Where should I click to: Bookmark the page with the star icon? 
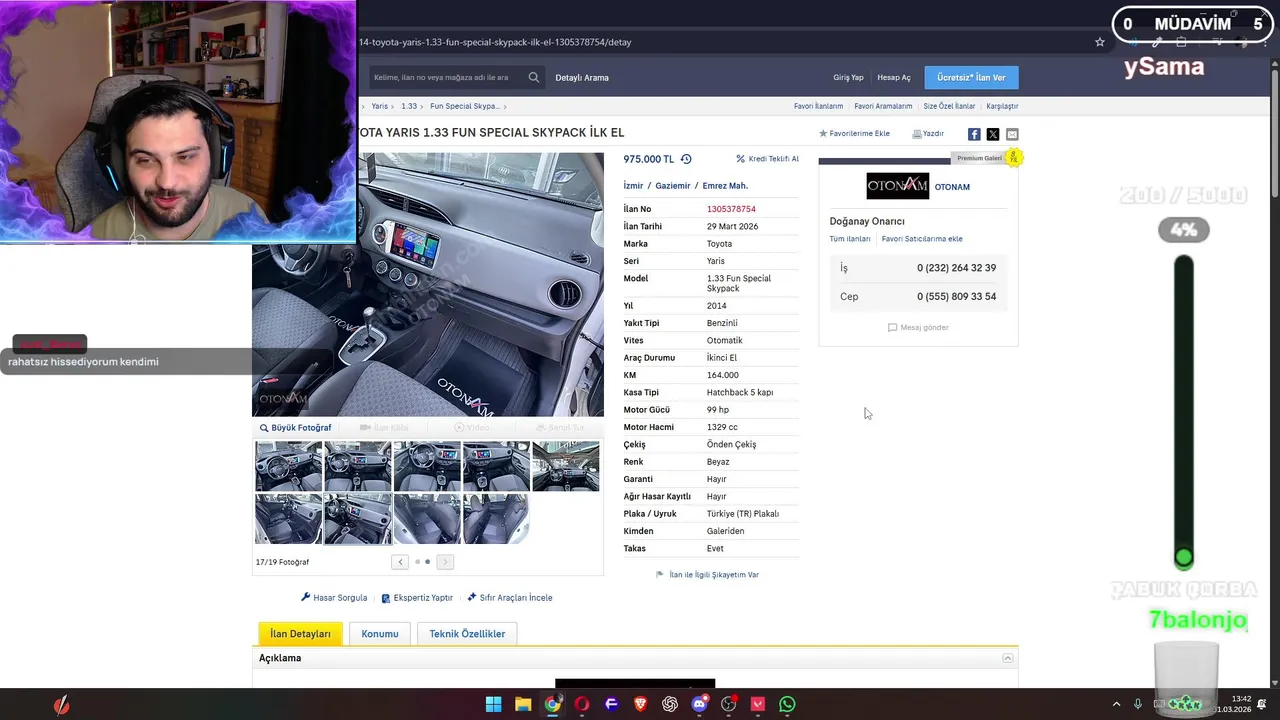[1100, 42]
